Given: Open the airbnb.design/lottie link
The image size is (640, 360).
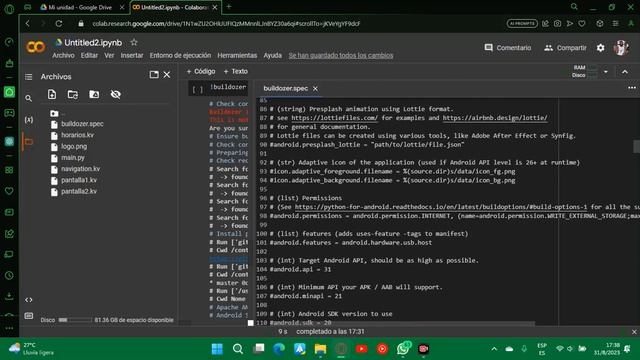Looking at the screenshot, I should (x=495, y=118).
